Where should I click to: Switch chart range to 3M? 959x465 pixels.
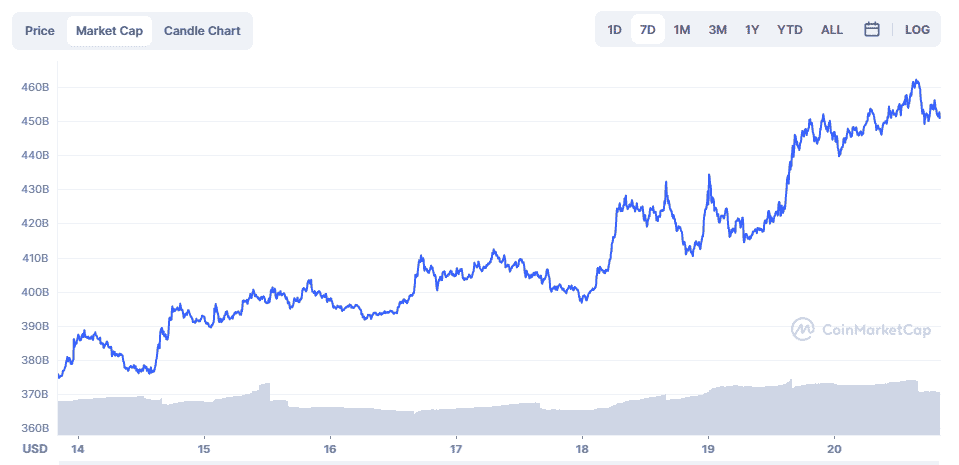click(x=717, y=30)
